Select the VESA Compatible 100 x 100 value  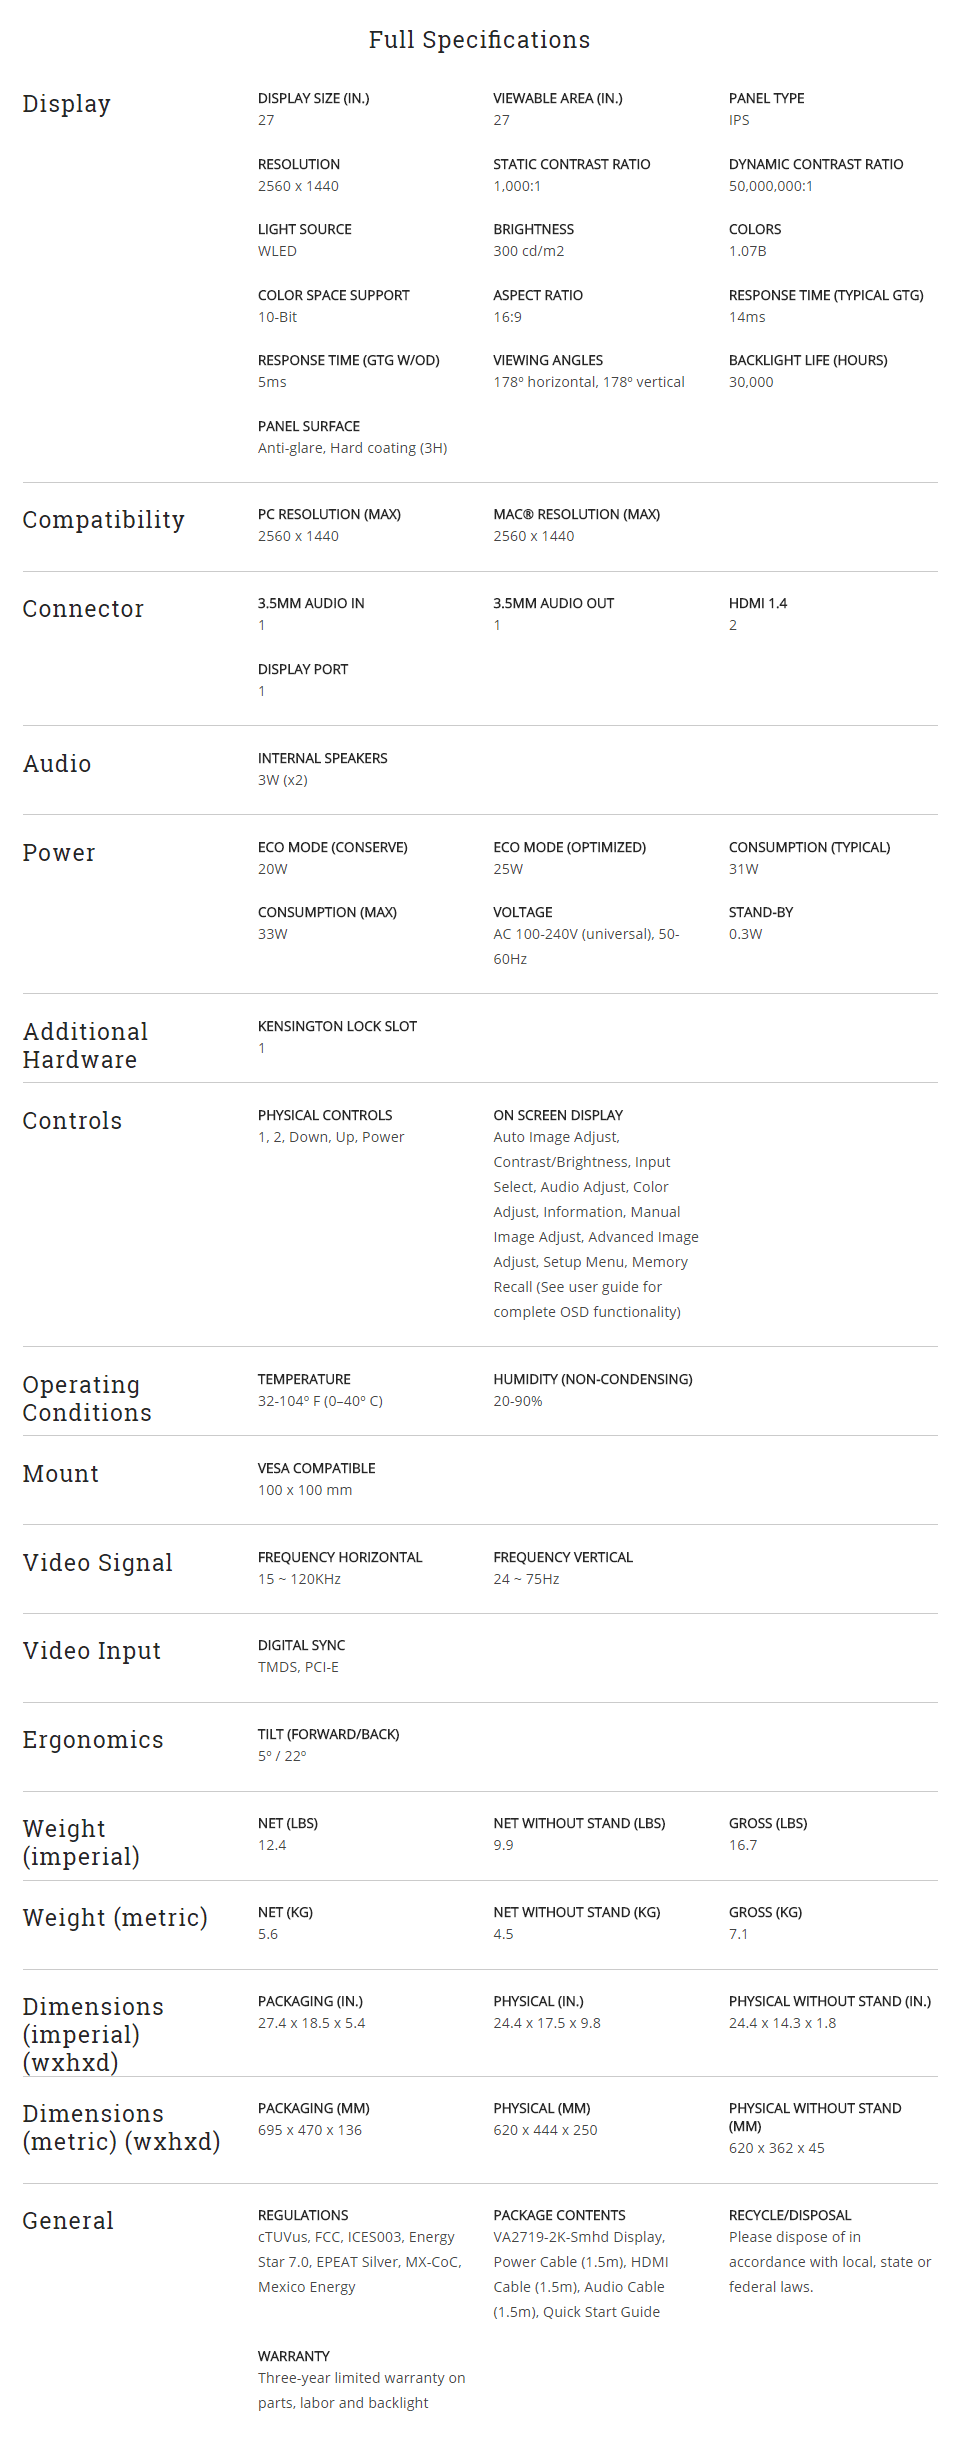click(305, 1490)
